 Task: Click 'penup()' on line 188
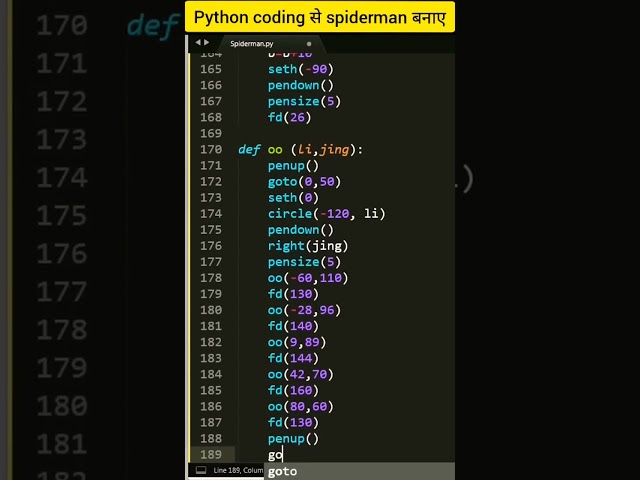293,439
